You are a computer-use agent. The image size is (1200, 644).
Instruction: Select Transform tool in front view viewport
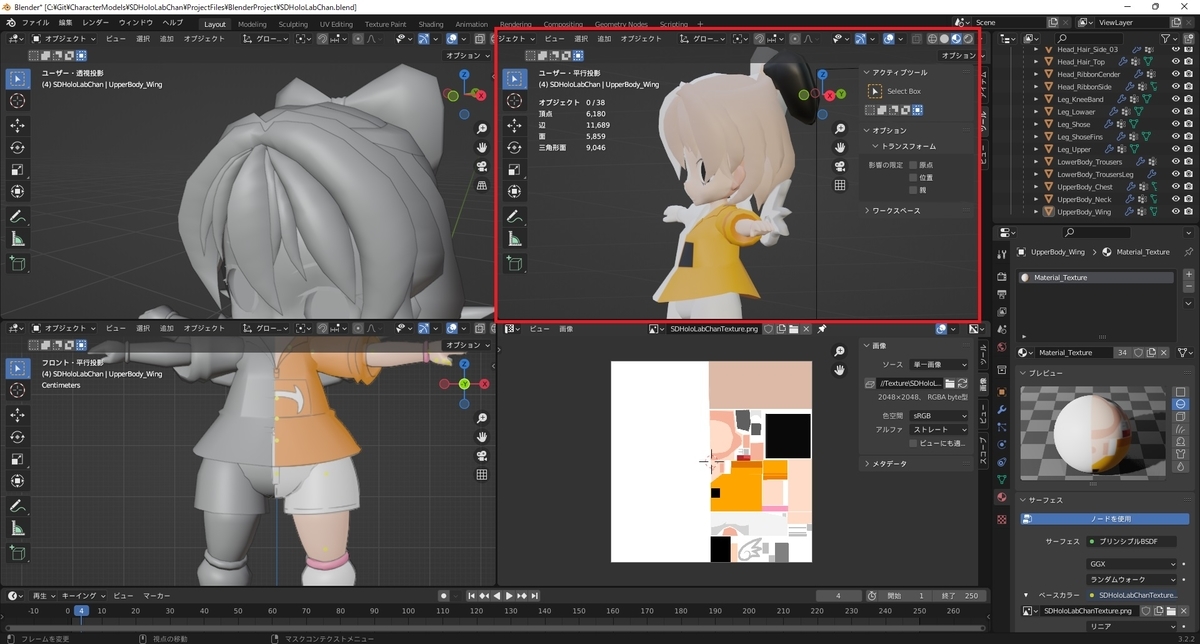click(x=17, y=481)
